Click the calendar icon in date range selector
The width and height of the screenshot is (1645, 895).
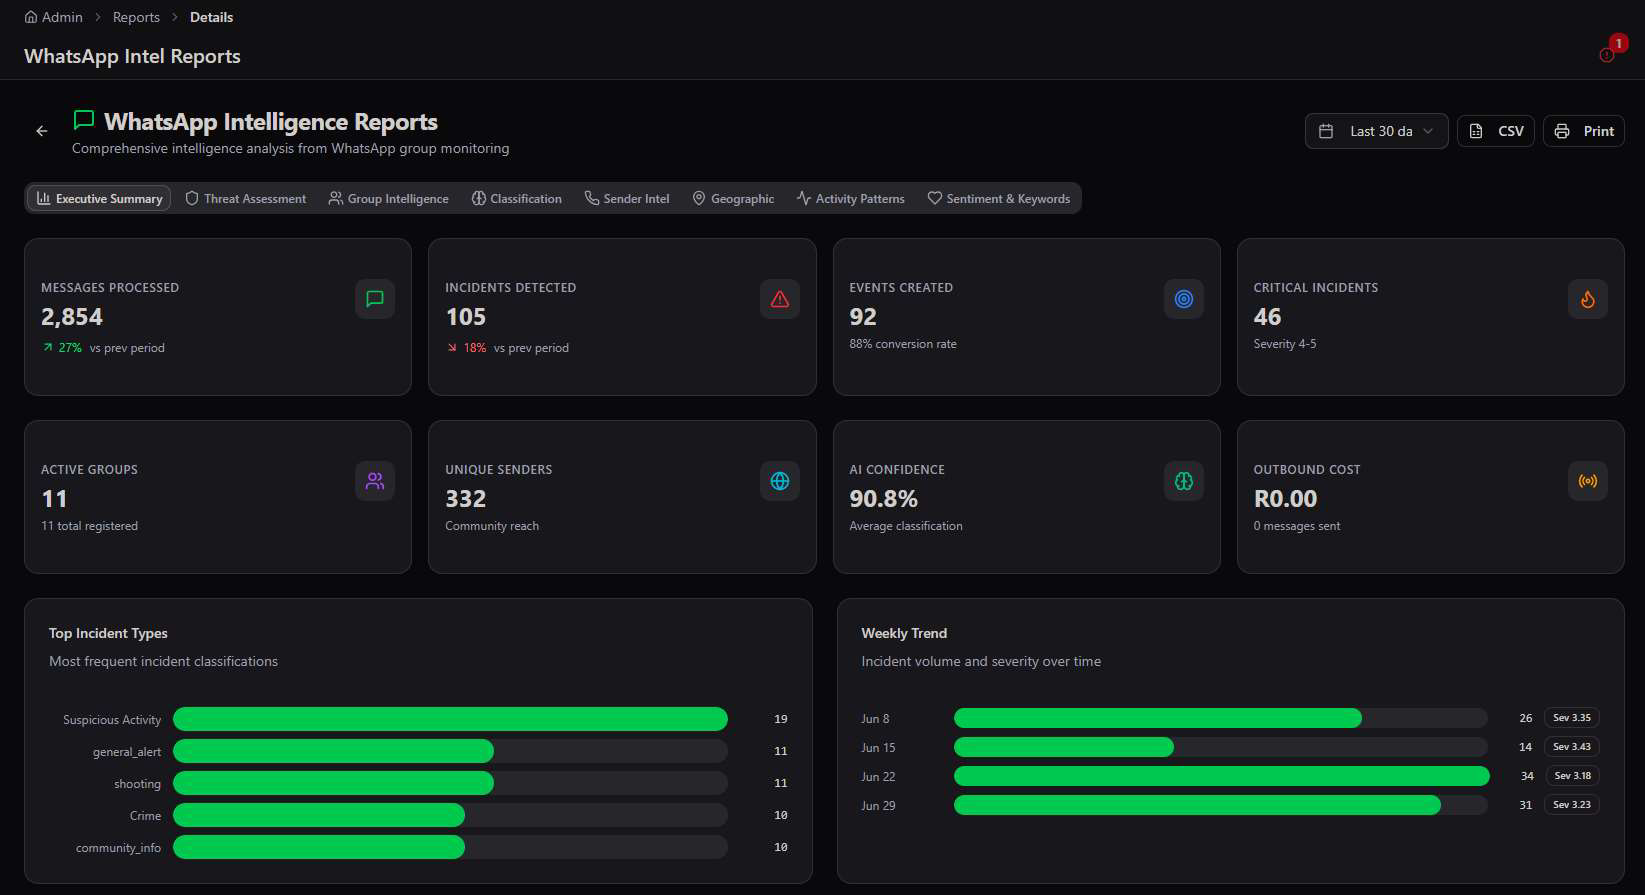coord(1326,131)
